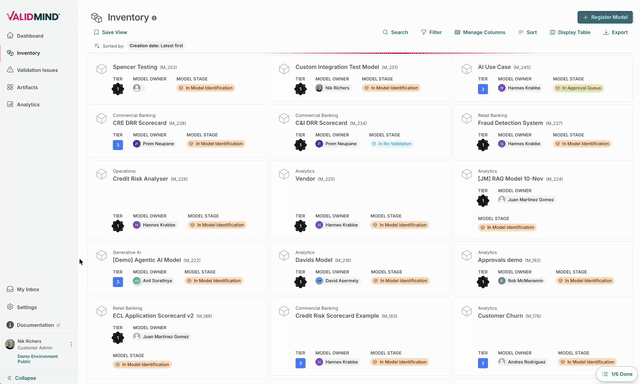Screen dimensions: 640x384
Task: Select the Artifacts grid icon
Action: [x=10, y=87]
